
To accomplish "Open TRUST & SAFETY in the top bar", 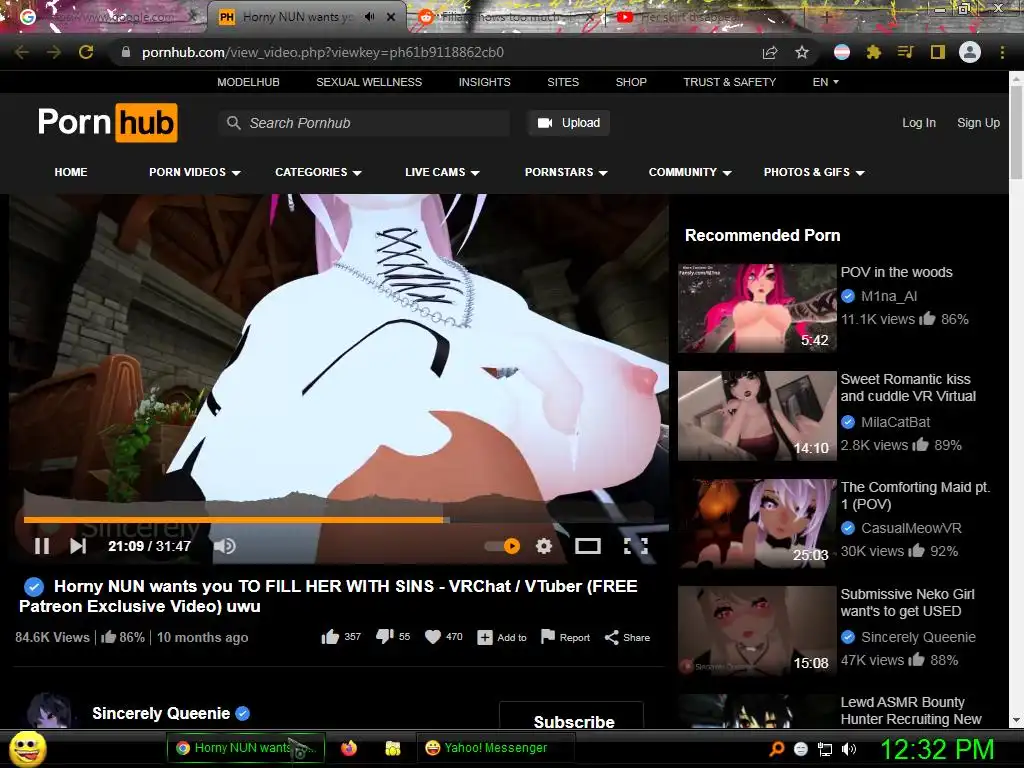I will [729, 82].
